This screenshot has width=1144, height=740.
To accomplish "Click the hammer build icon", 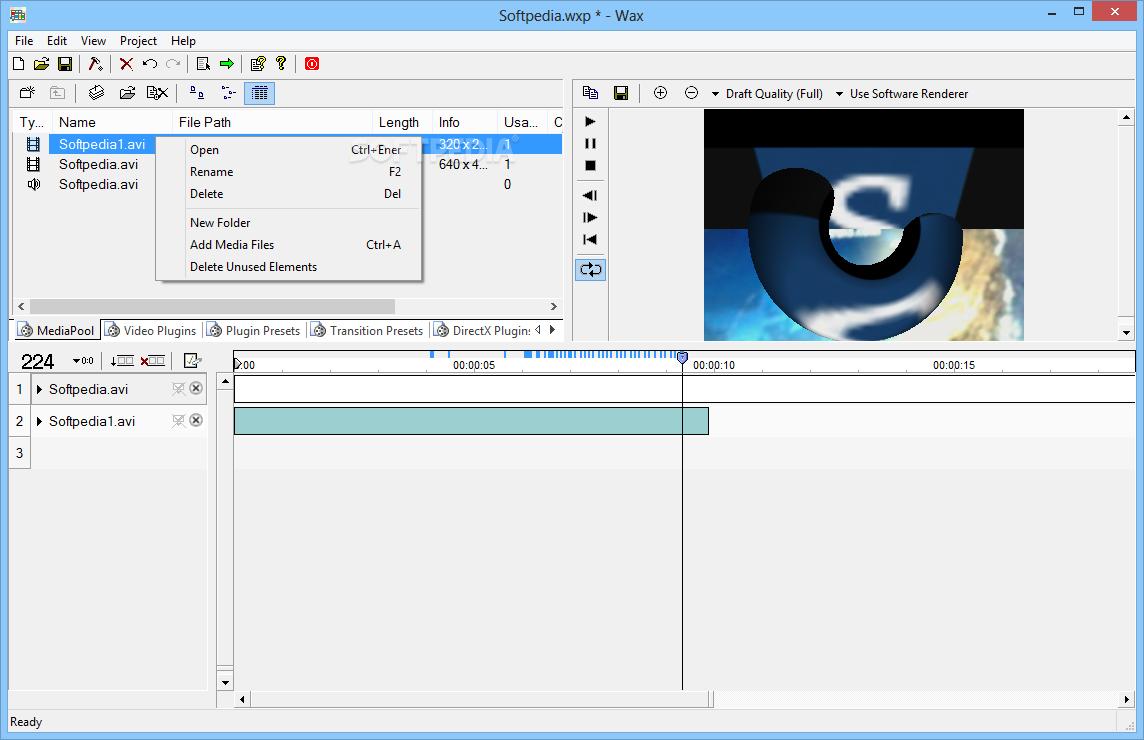I will point(96,64).
